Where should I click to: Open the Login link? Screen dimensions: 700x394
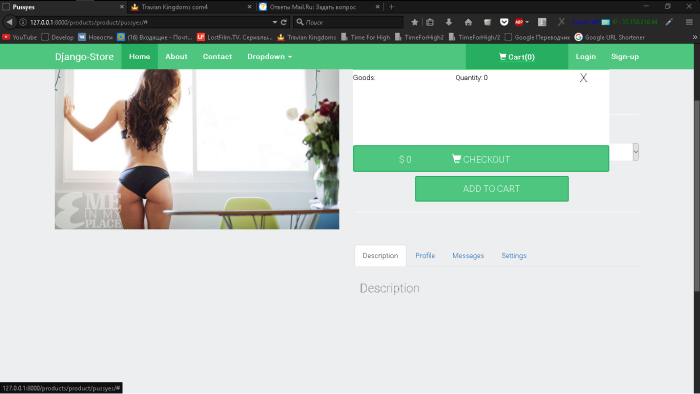585,57
